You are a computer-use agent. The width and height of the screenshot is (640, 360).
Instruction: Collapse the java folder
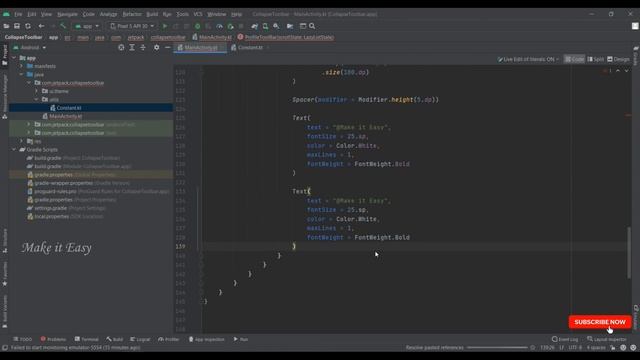point(22,75)
